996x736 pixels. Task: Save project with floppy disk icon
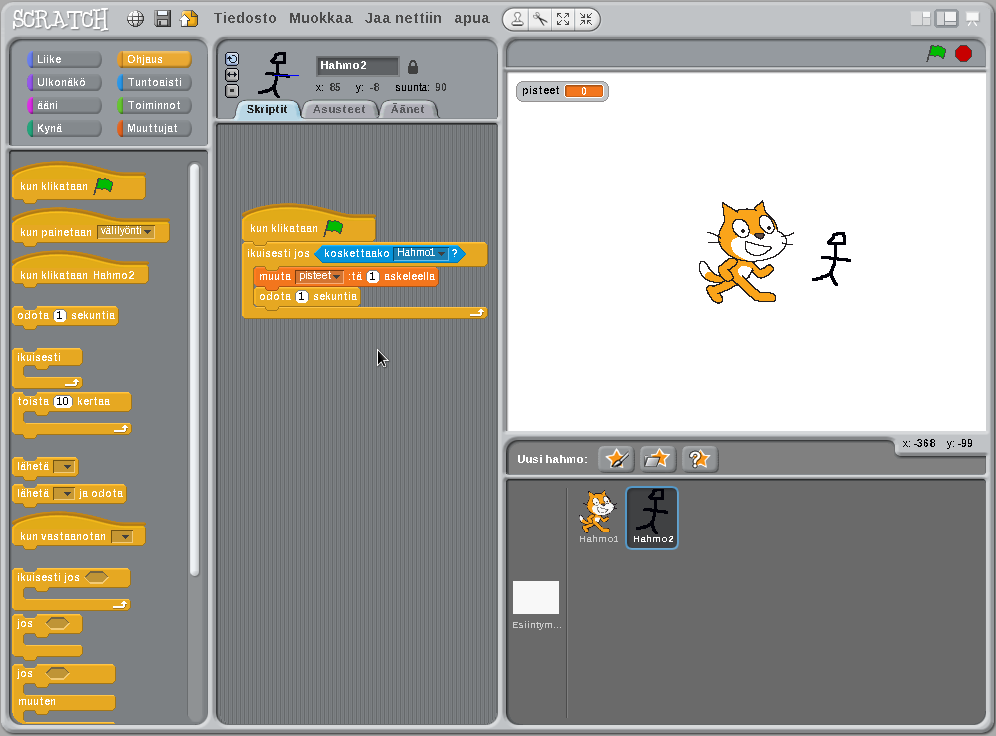click(x=163, y=19)
